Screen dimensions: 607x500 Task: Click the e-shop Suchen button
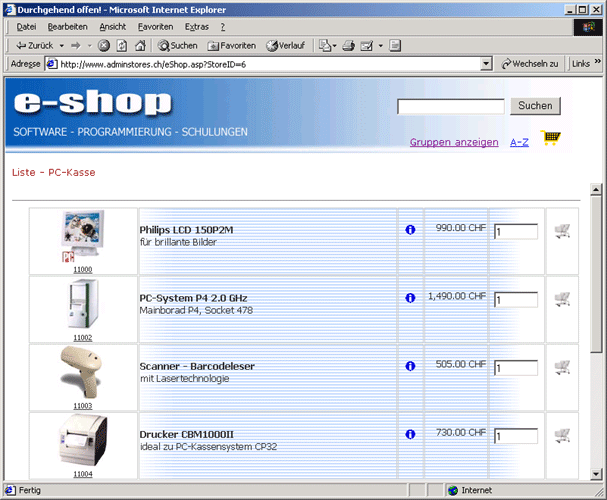pos(535,106)
